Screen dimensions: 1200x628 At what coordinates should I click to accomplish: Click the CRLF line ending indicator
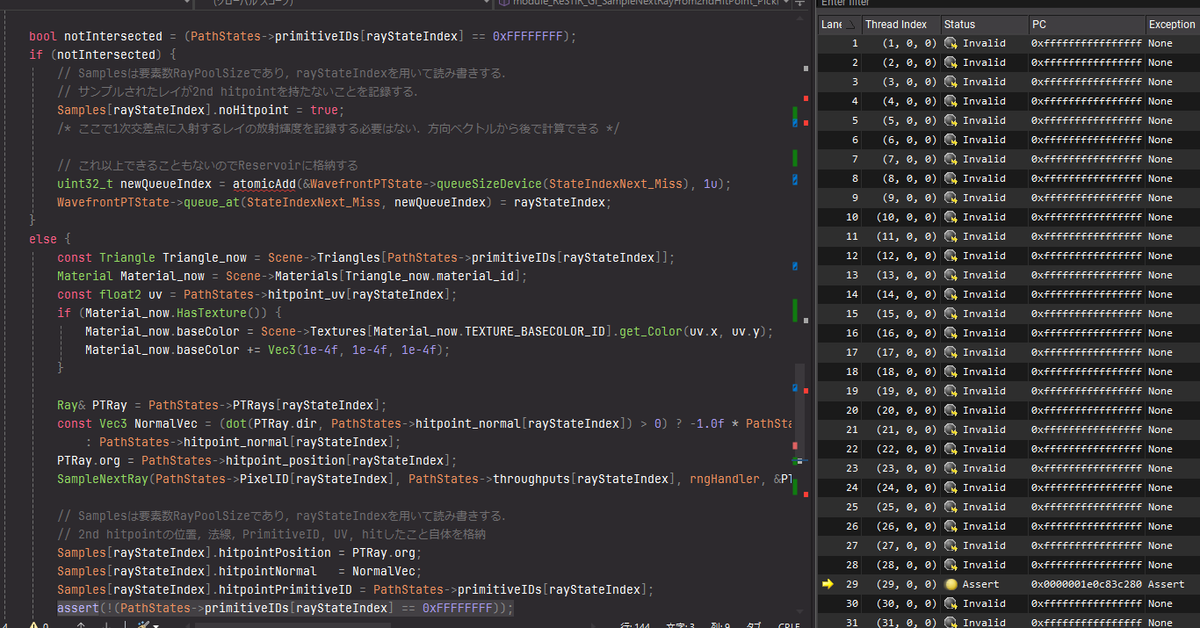[789, 624]
